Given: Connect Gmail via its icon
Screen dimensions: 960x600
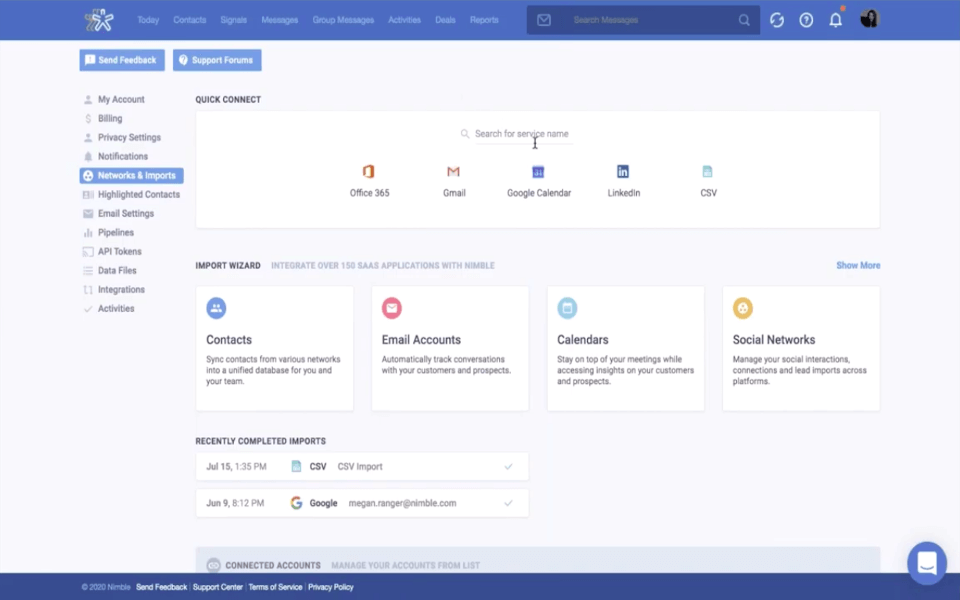Looking at the screenshot, I should (453, 171).
